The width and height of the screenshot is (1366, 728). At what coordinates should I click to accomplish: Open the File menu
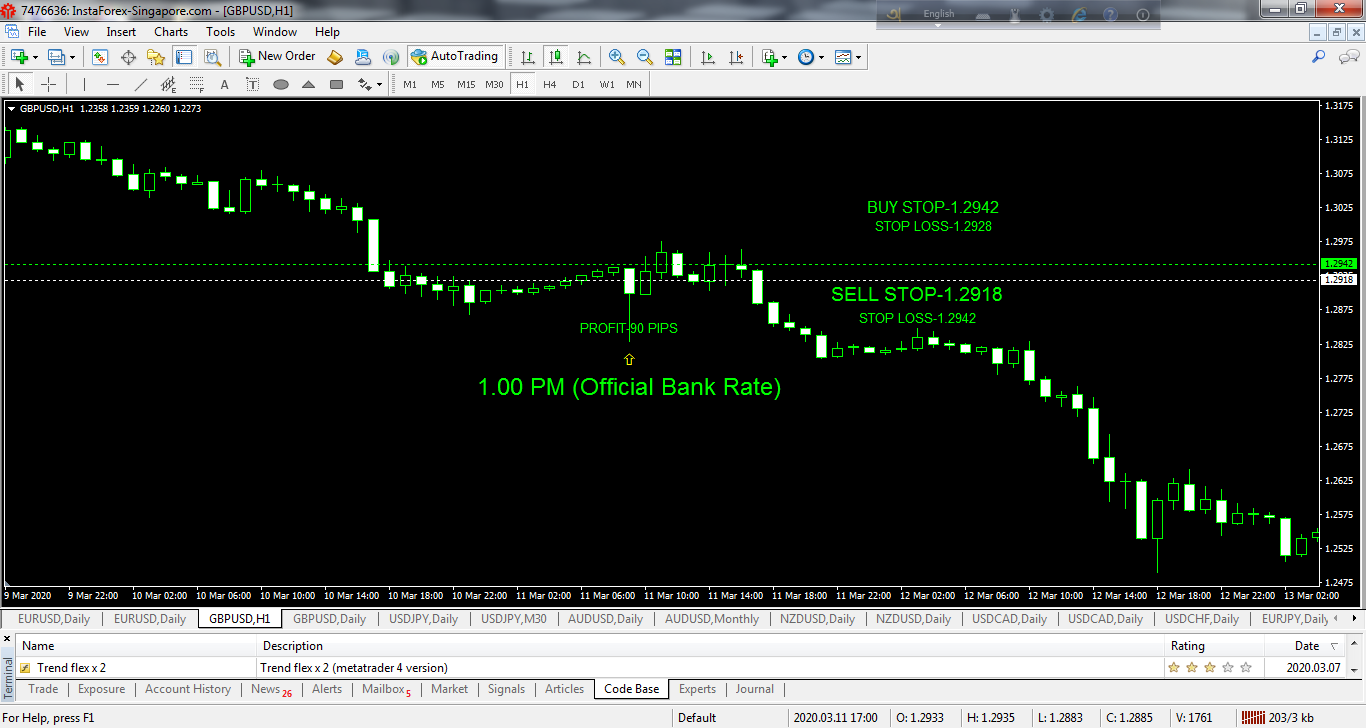[x=37, y=32]
